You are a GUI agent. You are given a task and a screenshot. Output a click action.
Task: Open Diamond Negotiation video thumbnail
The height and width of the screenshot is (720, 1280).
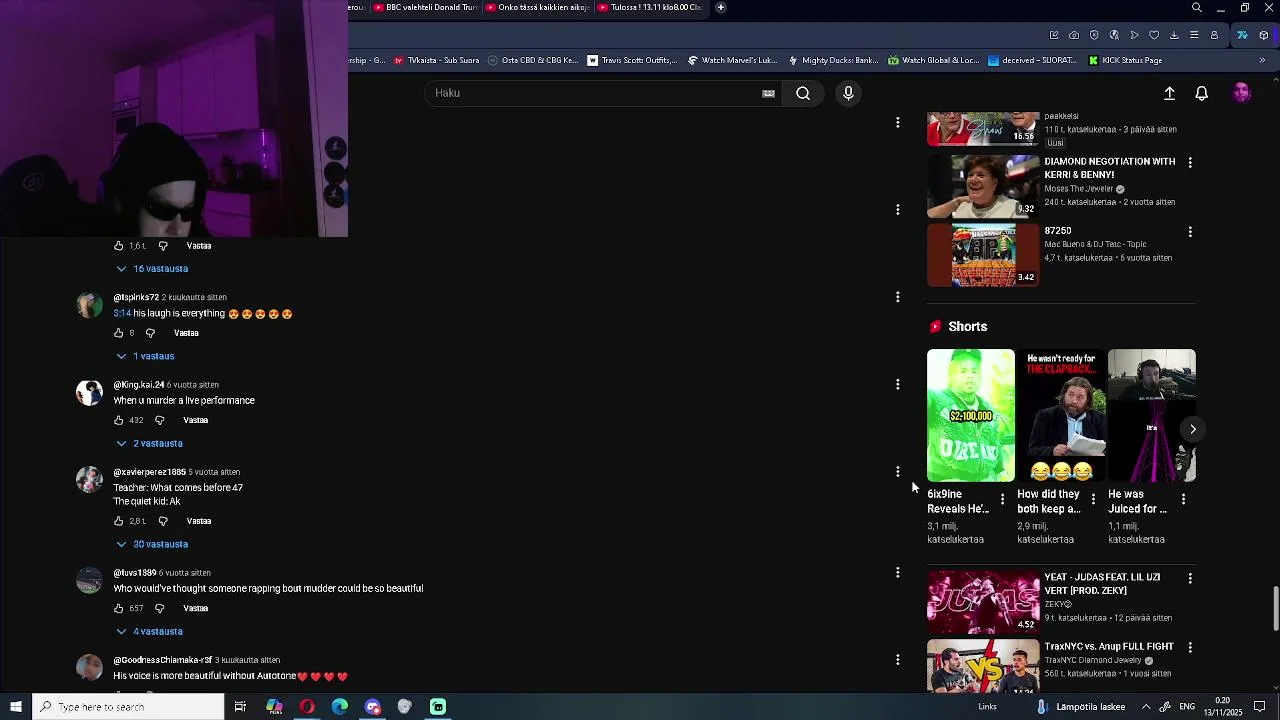pyautogui.click(x=983, y=186)
